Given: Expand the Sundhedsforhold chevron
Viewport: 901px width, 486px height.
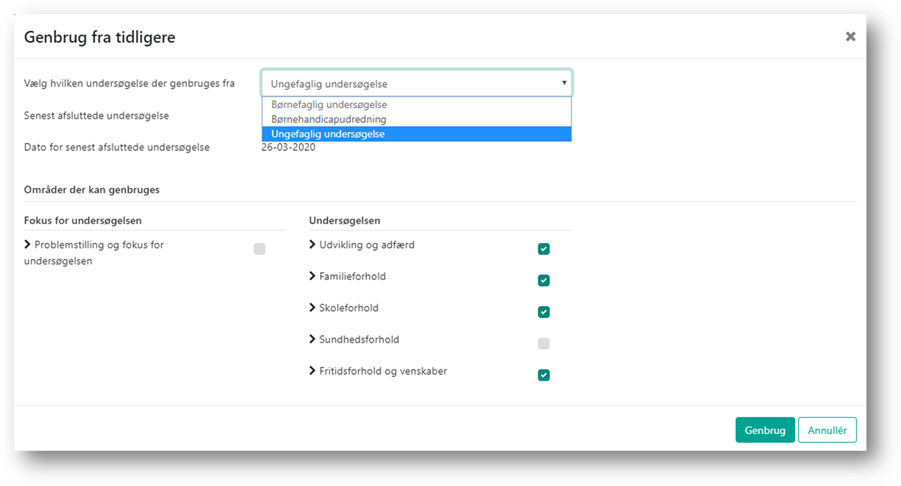Looking at the screenshot, I should pos(312,340).
